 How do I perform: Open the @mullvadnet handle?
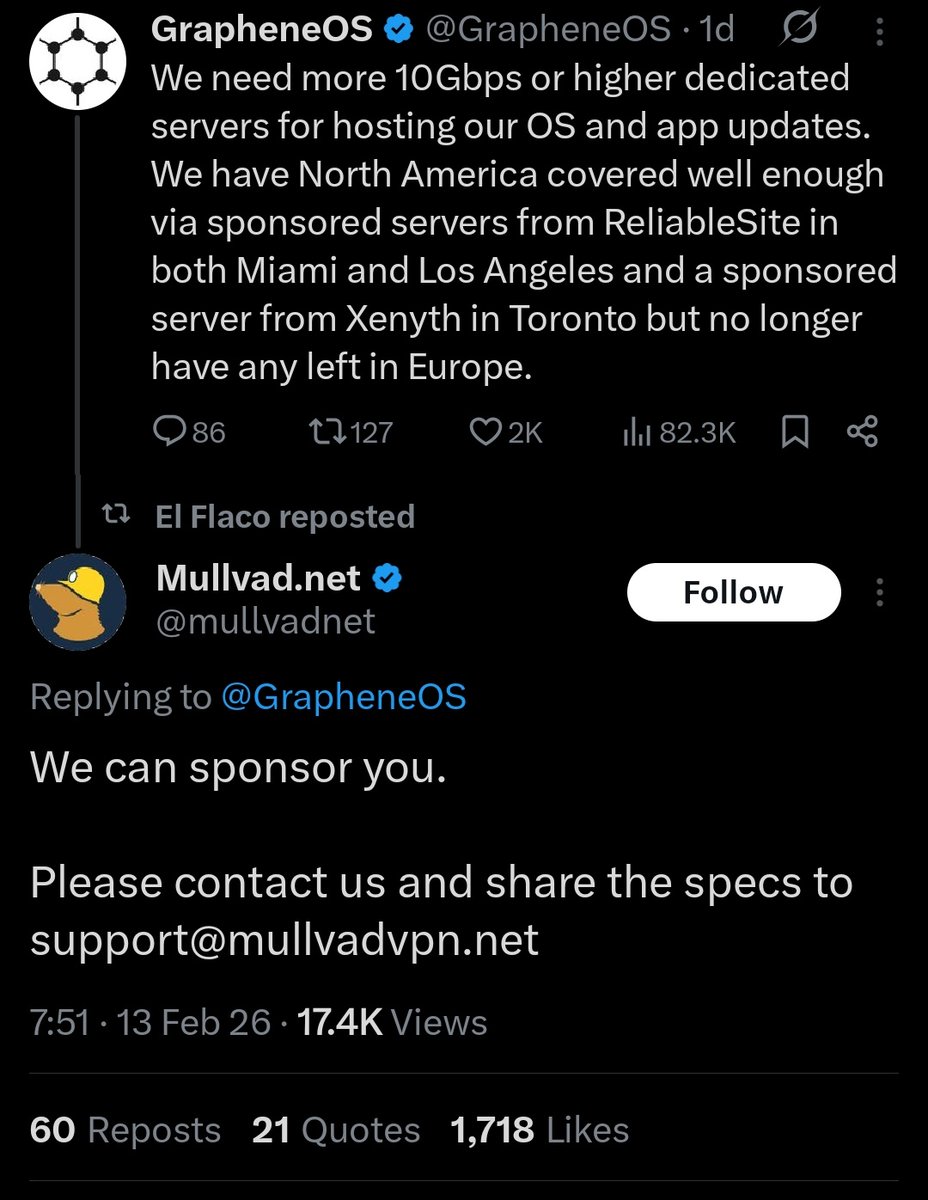tap(265, 622)
